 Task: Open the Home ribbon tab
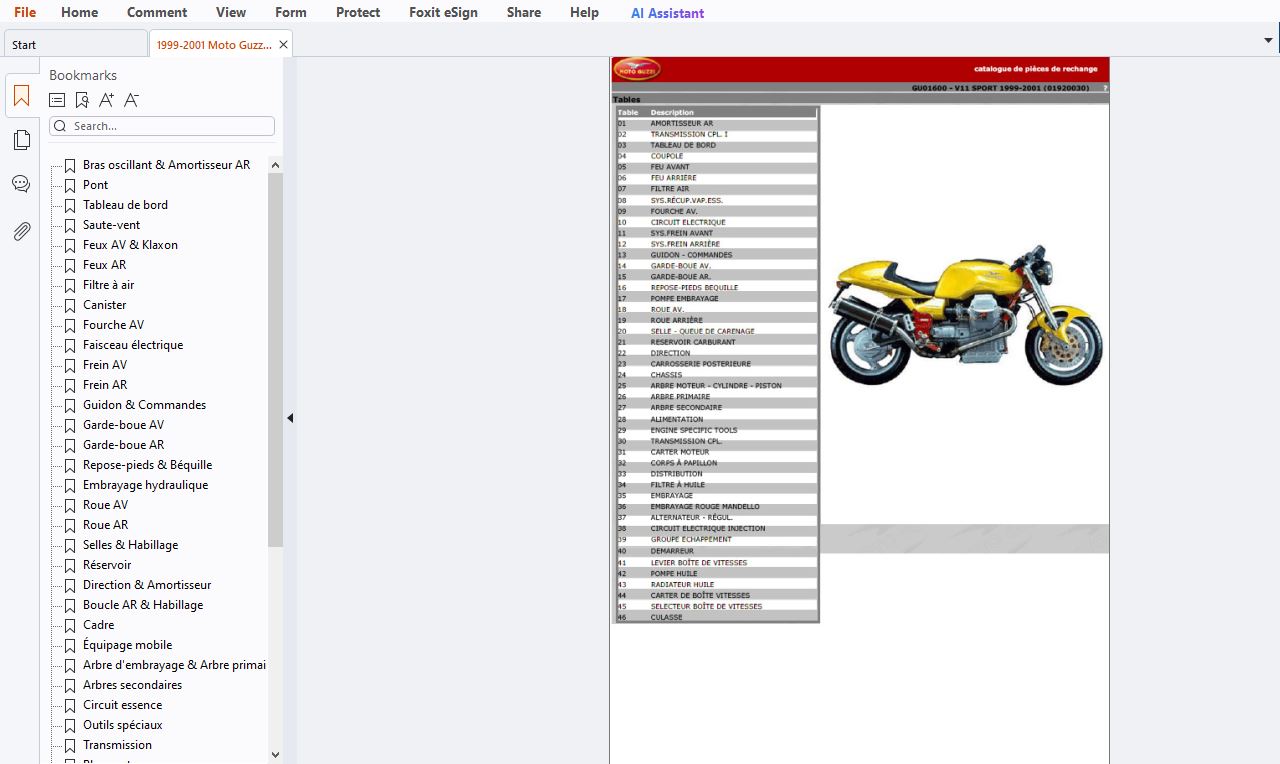(x=79, y=12)
